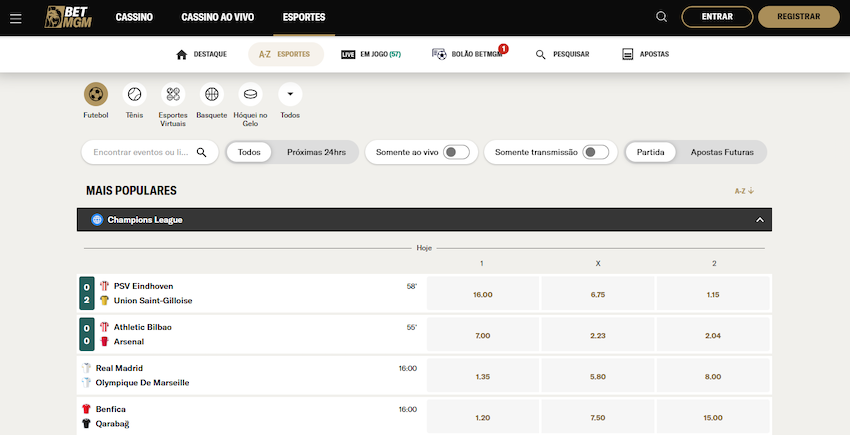850x435 pixels.
Task: Go to Destaque section
Action: (x=202, y=54)
